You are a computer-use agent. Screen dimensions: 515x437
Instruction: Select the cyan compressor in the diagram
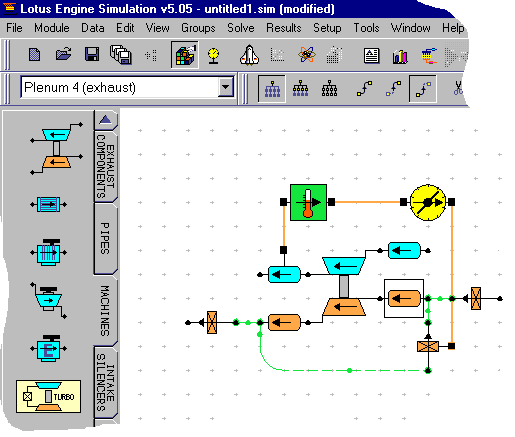344,266
